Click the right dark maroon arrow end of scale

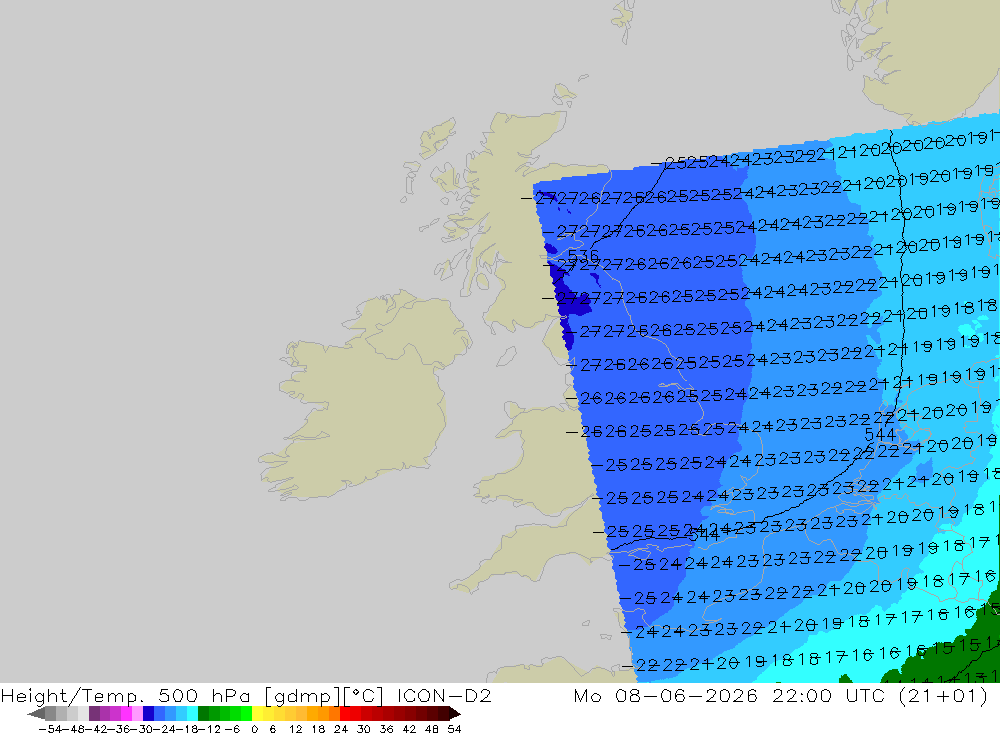tap(455, 714)
